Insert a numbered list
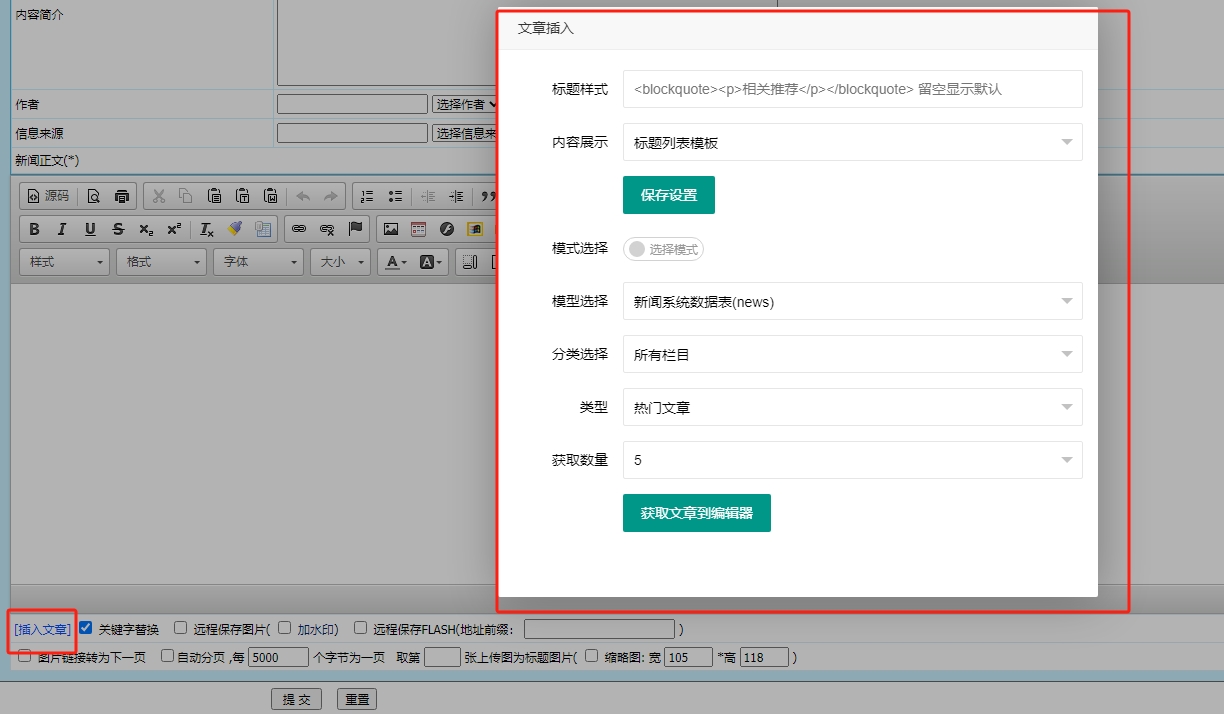1224x714 pixels. (366, 196)
